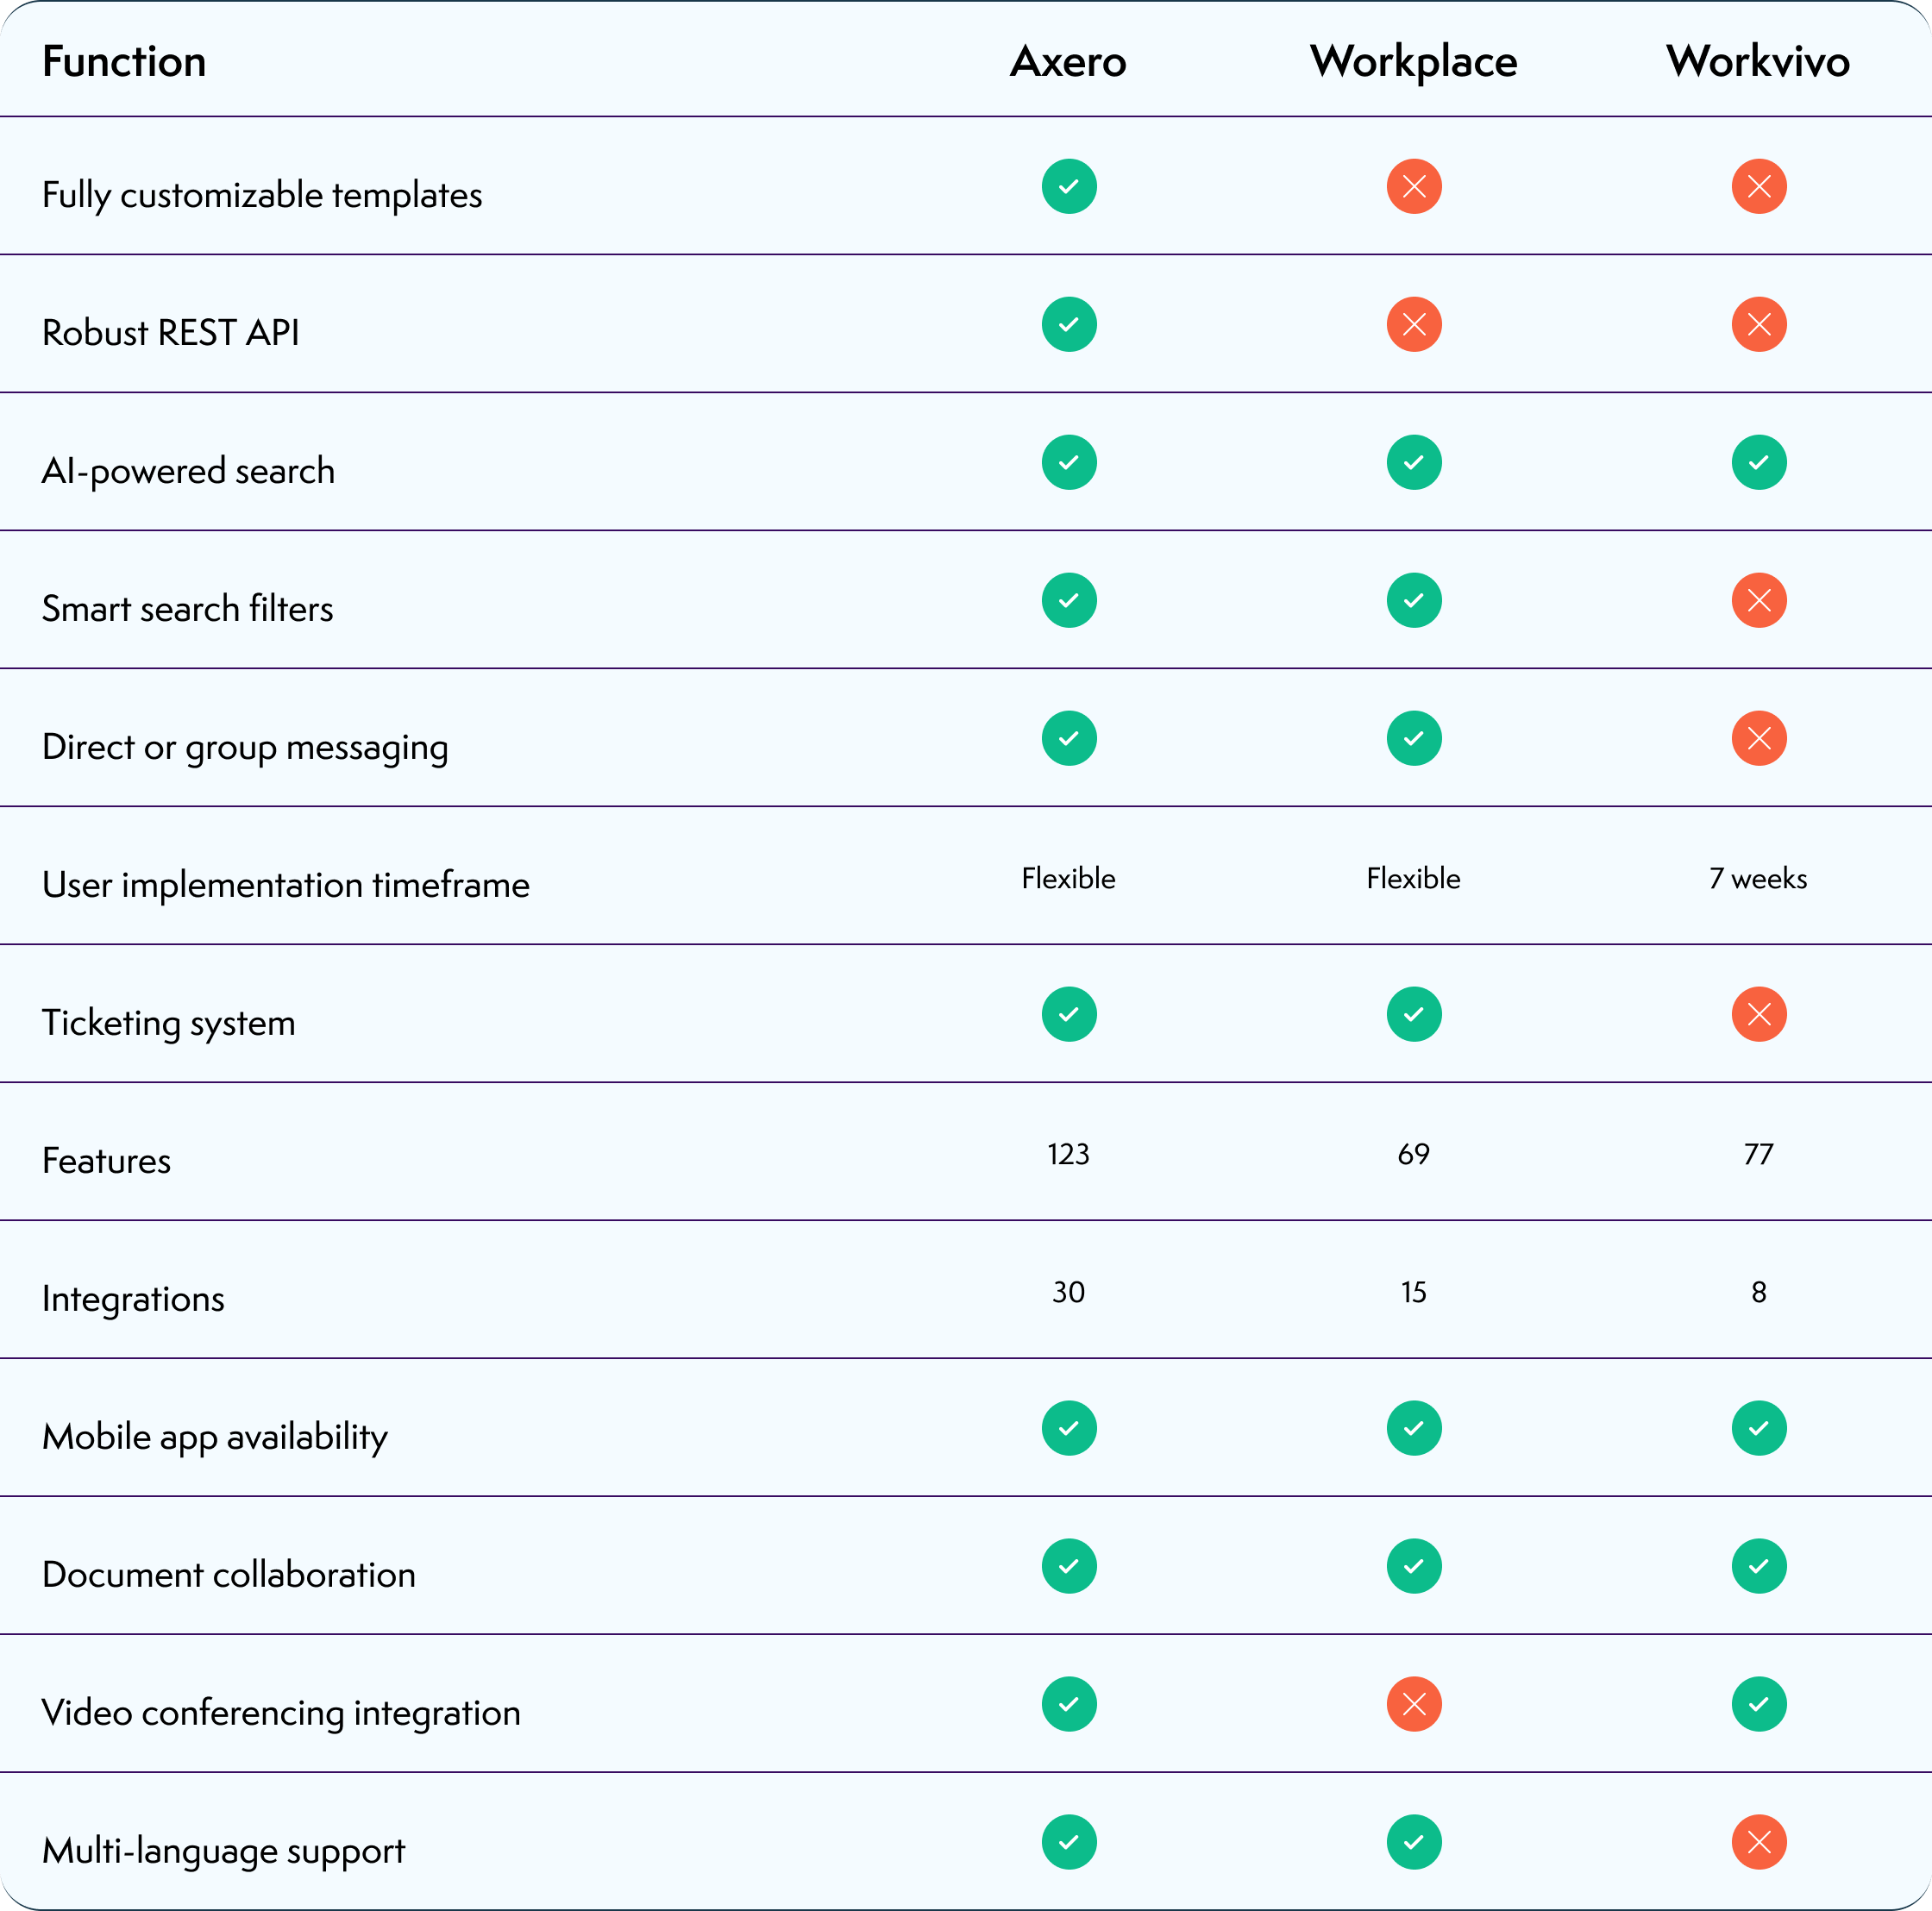Click Workplace's red X for Video conferencing integration

(1414, 1704)
